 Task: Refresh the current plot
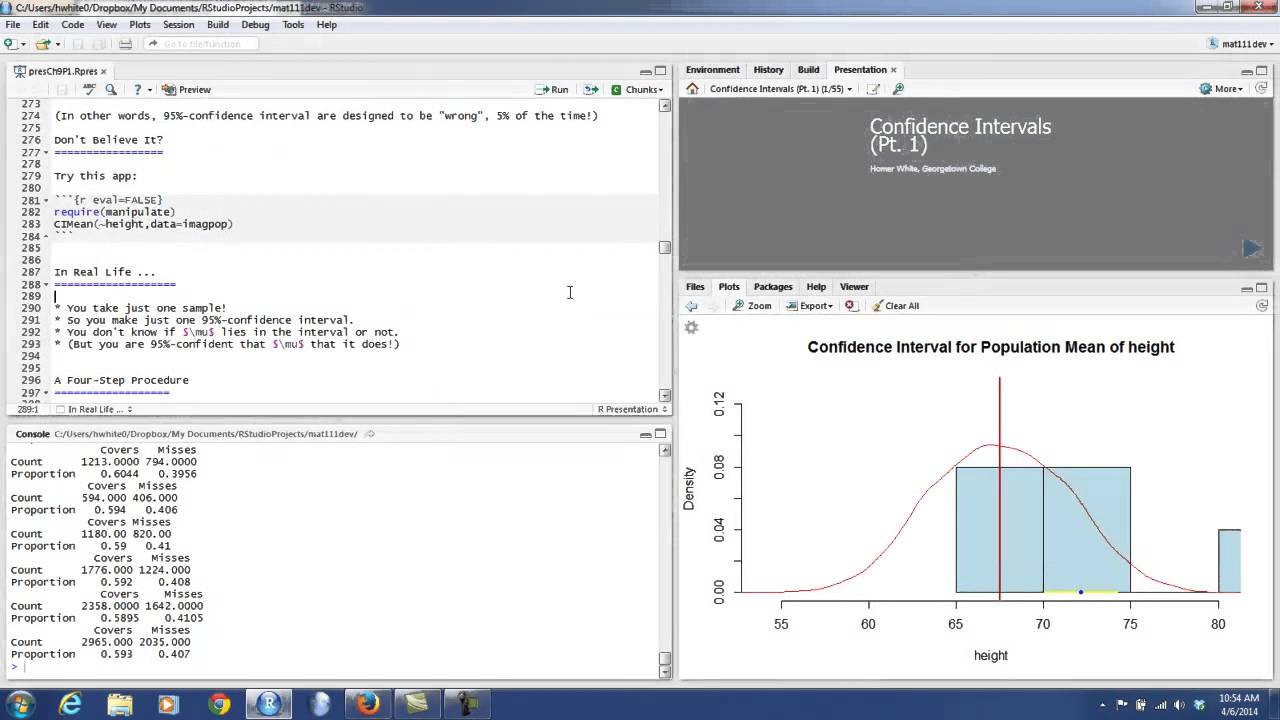coord(1261,306)
